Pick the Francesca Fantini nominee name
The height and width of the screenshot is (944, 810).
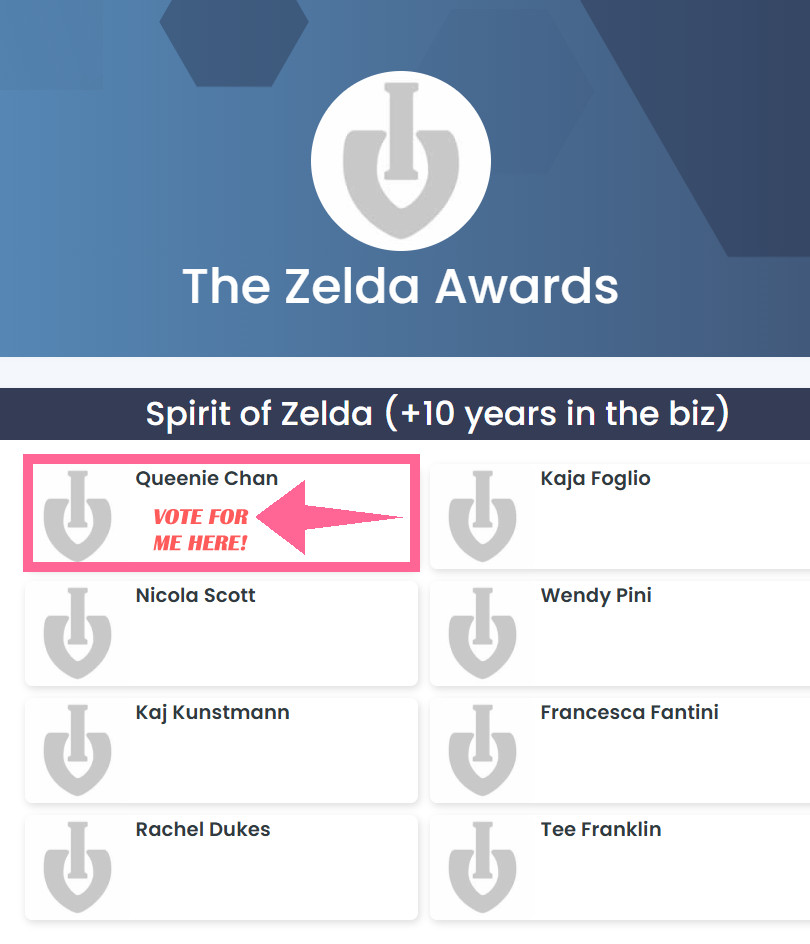tap(629, 713)
